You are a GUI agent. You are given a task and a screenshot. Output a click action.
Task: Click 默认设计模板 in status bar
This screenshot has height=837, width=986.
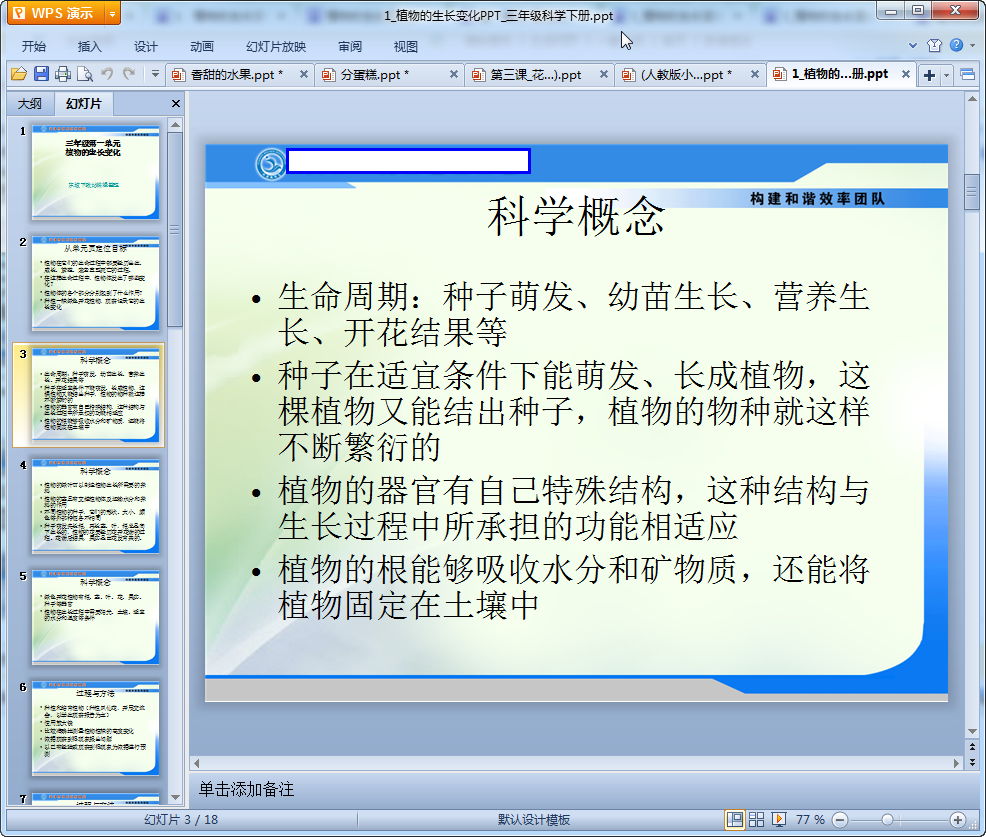[534, 819]
